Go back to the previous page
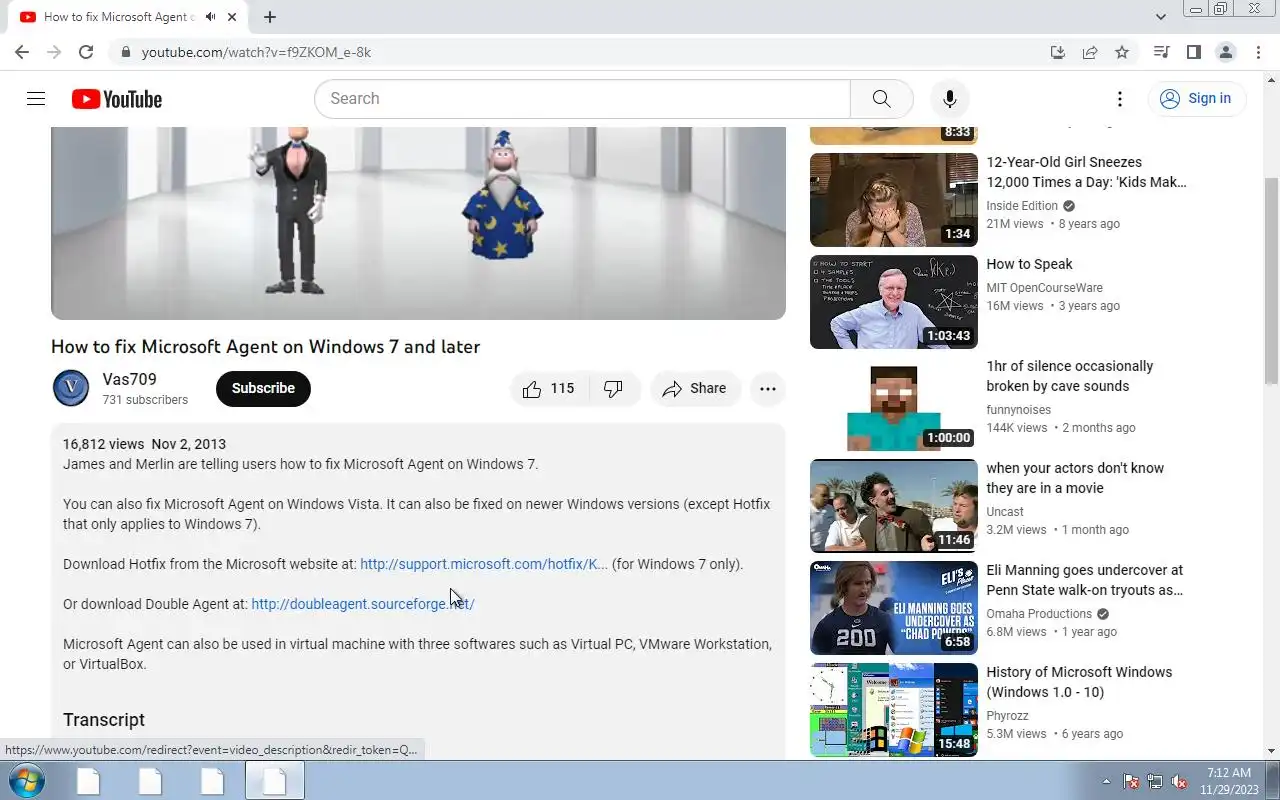 pos(22,52)
